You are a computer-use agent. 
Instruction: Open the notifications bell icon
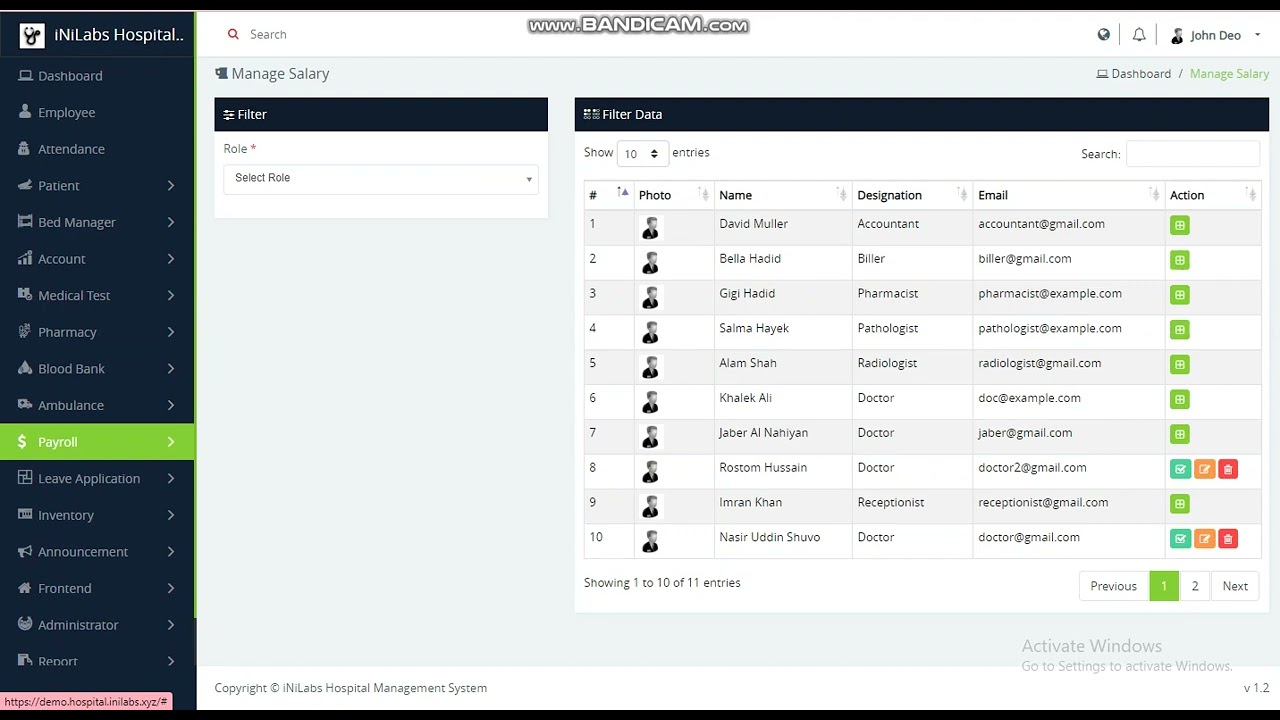(1139, 35)
